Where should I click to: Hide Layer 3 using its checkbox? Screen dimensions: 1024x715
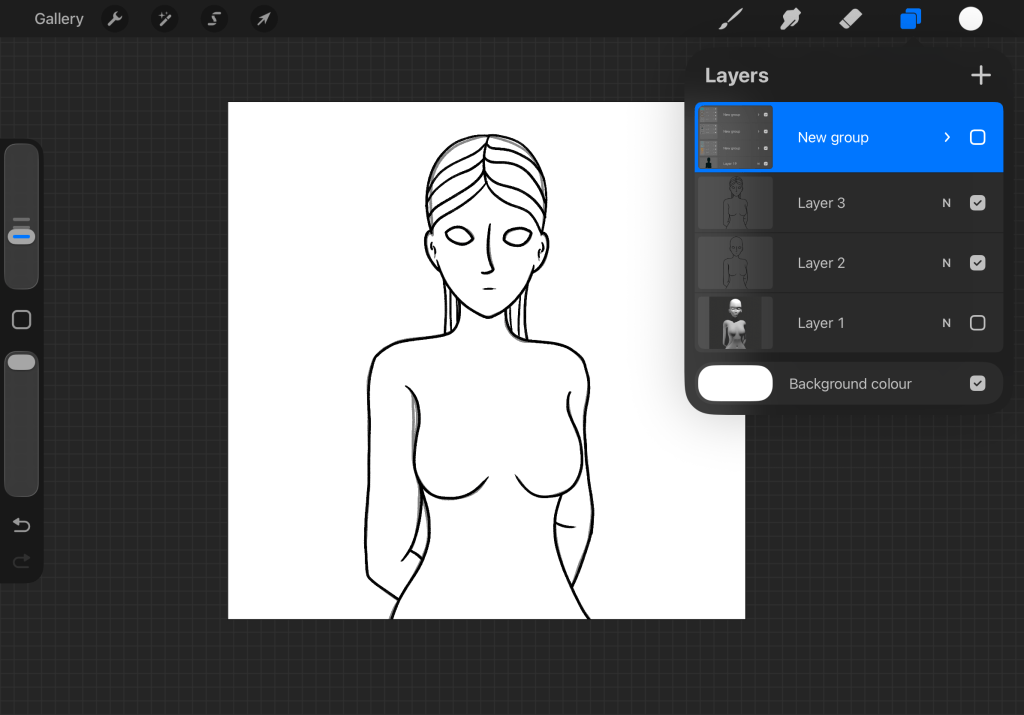point(978,203)
